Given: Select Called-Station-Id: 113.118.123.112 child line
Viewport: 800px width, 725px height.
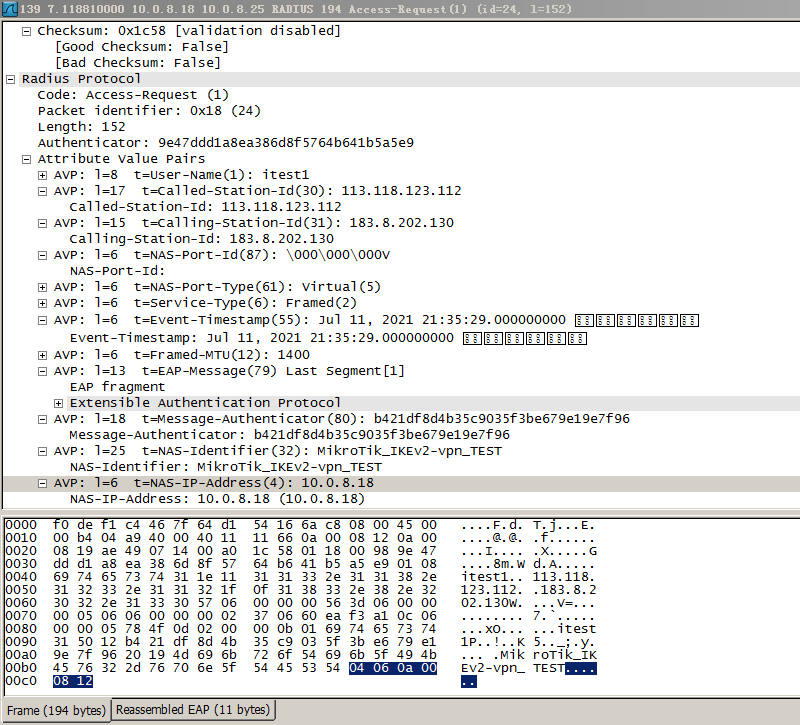Looking at the screenshot, I should (x=206, y=207).
